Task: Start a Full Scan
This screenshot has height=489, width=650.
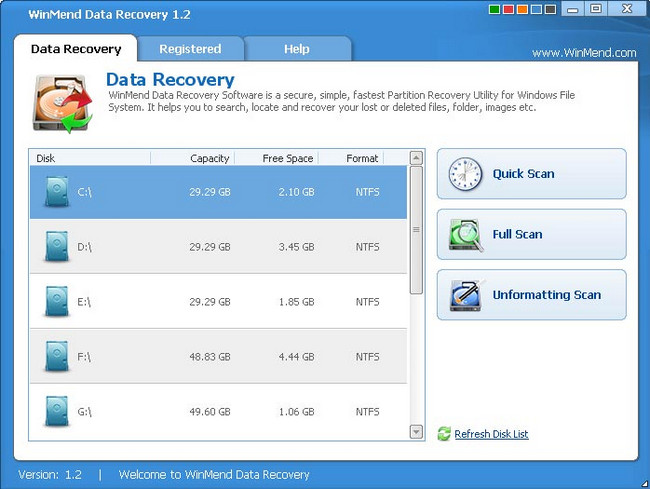Action: (531, 234)
